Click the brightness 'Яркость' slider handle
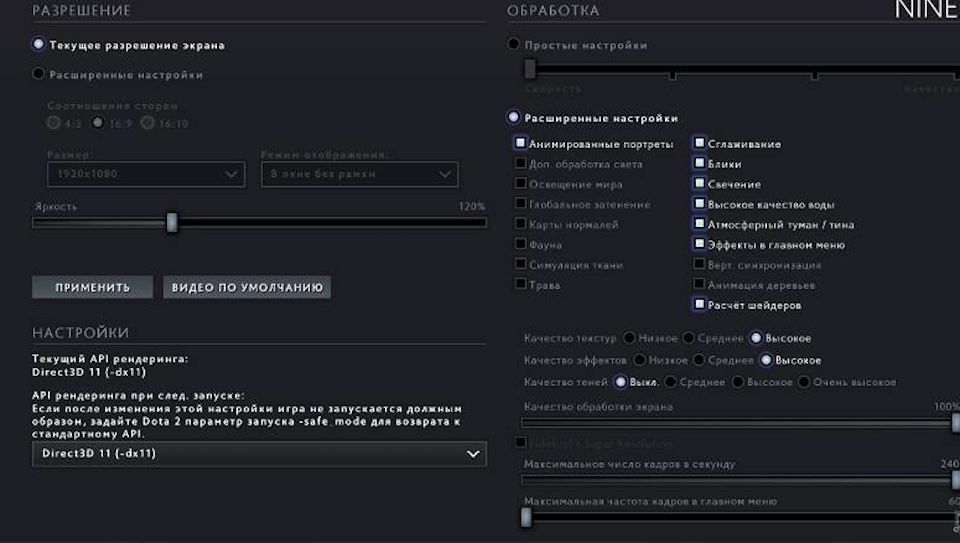 pyautogui.click(x=172, y=222)
